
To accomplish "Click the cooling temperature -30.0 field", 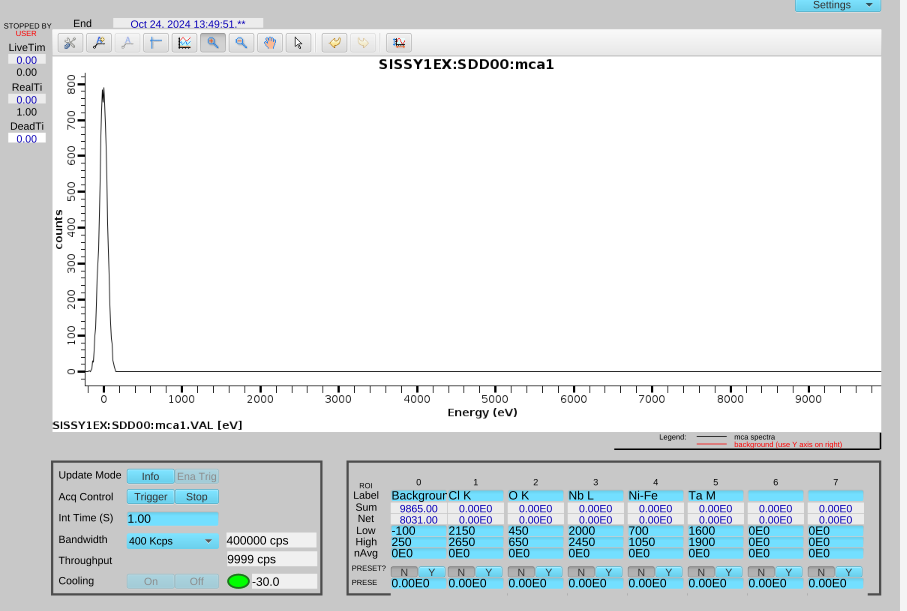I will 283,581.
